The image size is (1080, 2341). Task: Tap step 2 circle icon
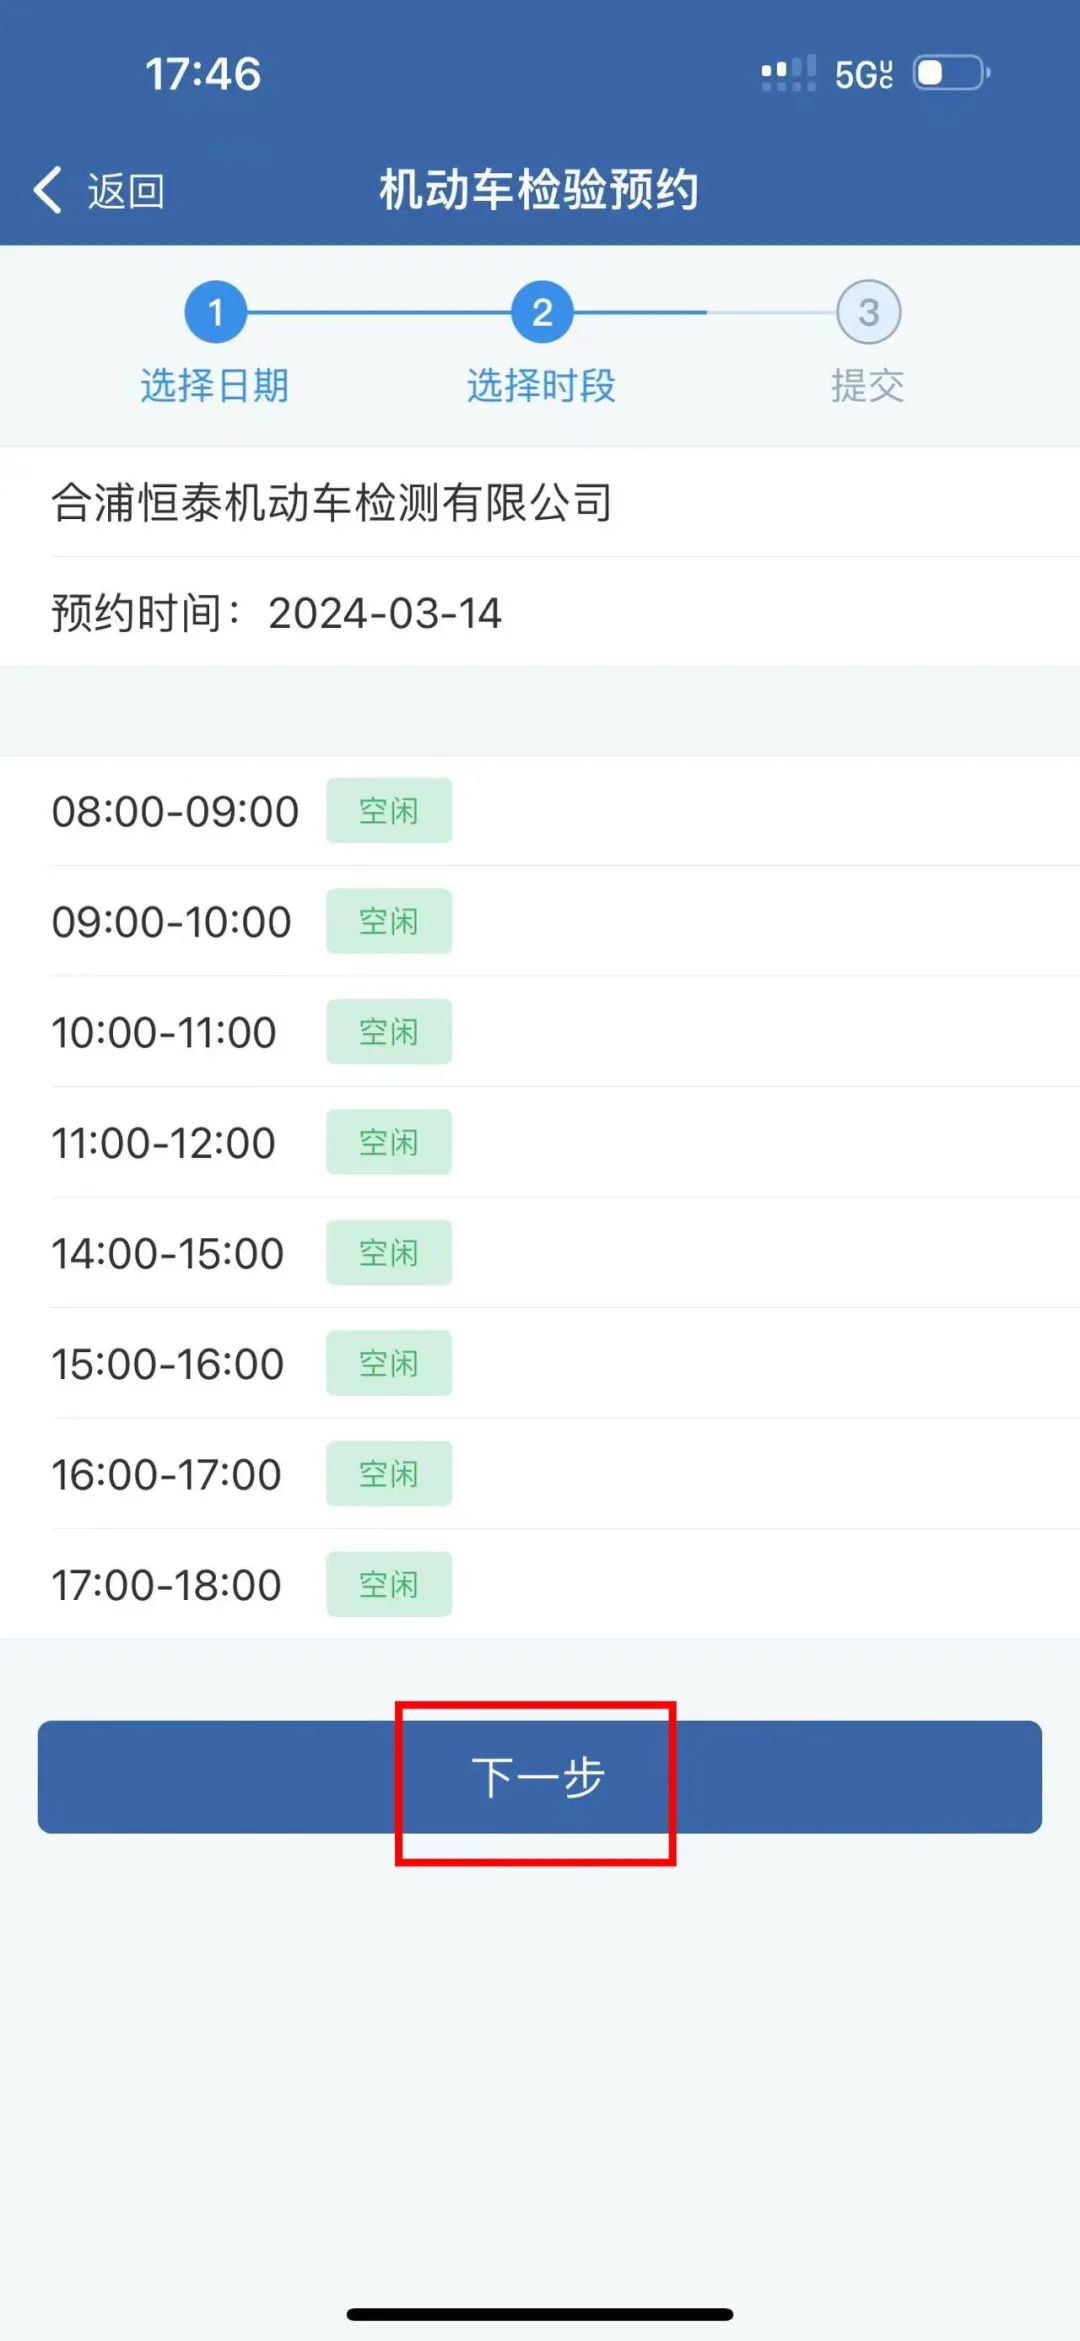pos(542,312)
